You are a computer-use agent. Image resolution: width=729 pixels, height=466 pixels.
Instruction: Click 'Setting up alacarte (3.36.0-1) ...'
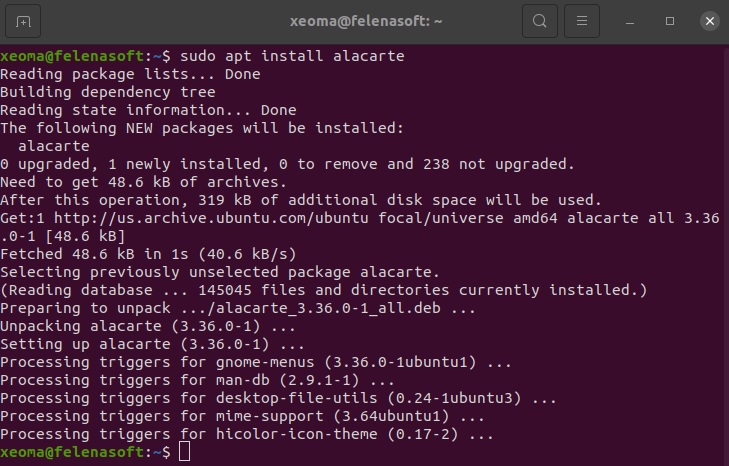pyautogui.click(x=152, y=344)
